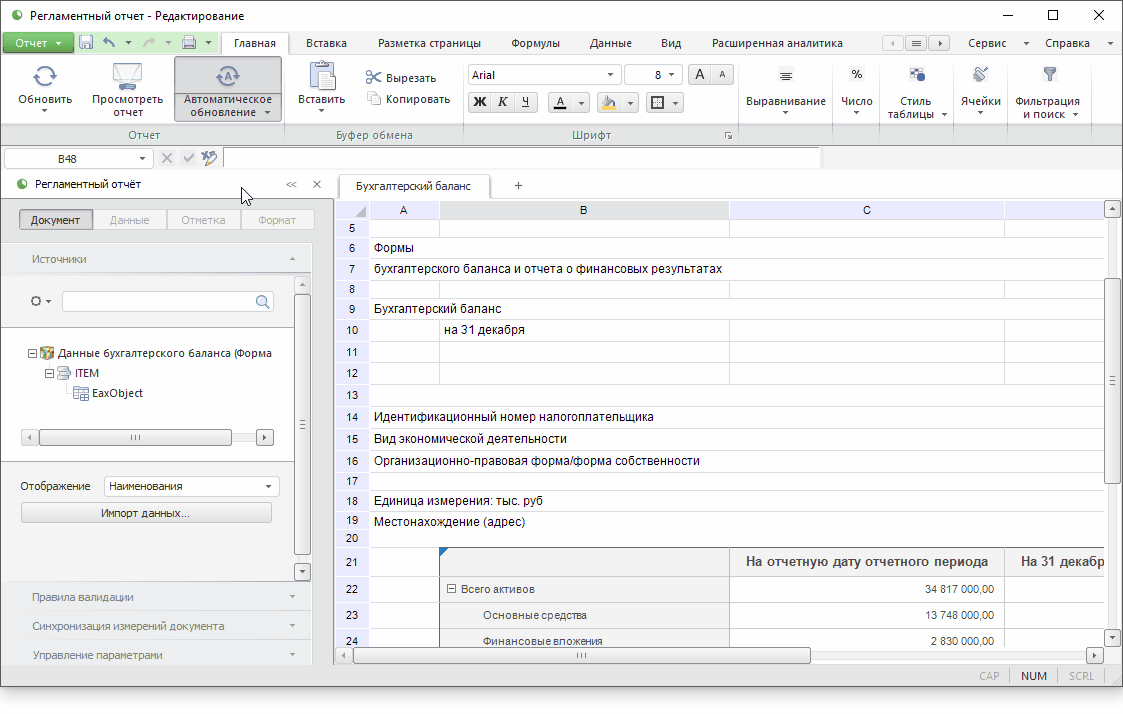Image resolution: width=1123 pixels, height=714 pixels.
Task: Collapse the Всего активов row
Action: 451,590
